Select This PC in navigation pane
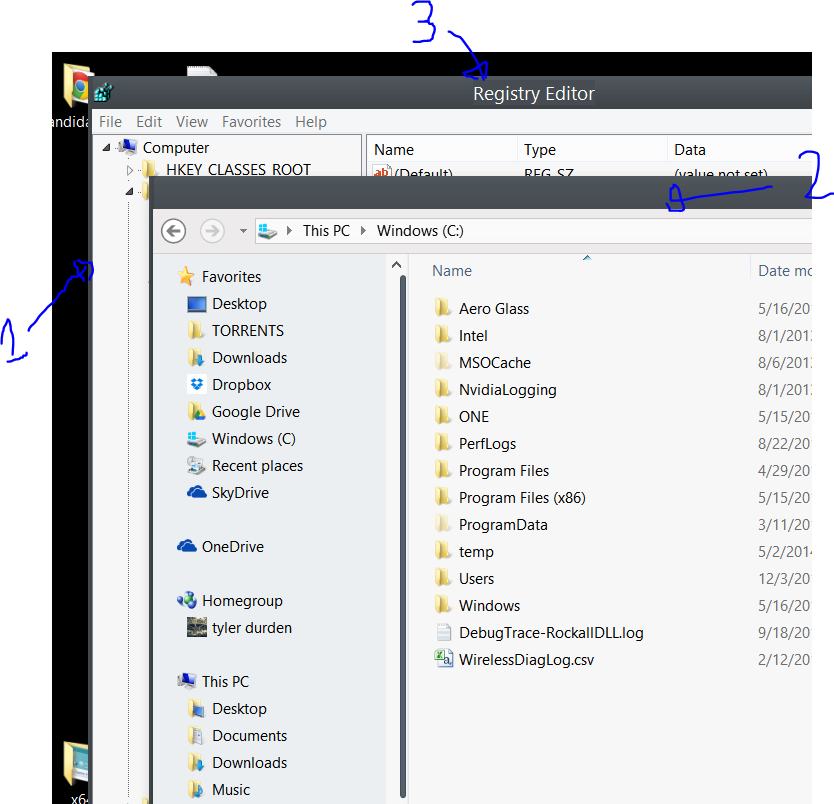Screen dimensions: 834x804 click(224, 682)
